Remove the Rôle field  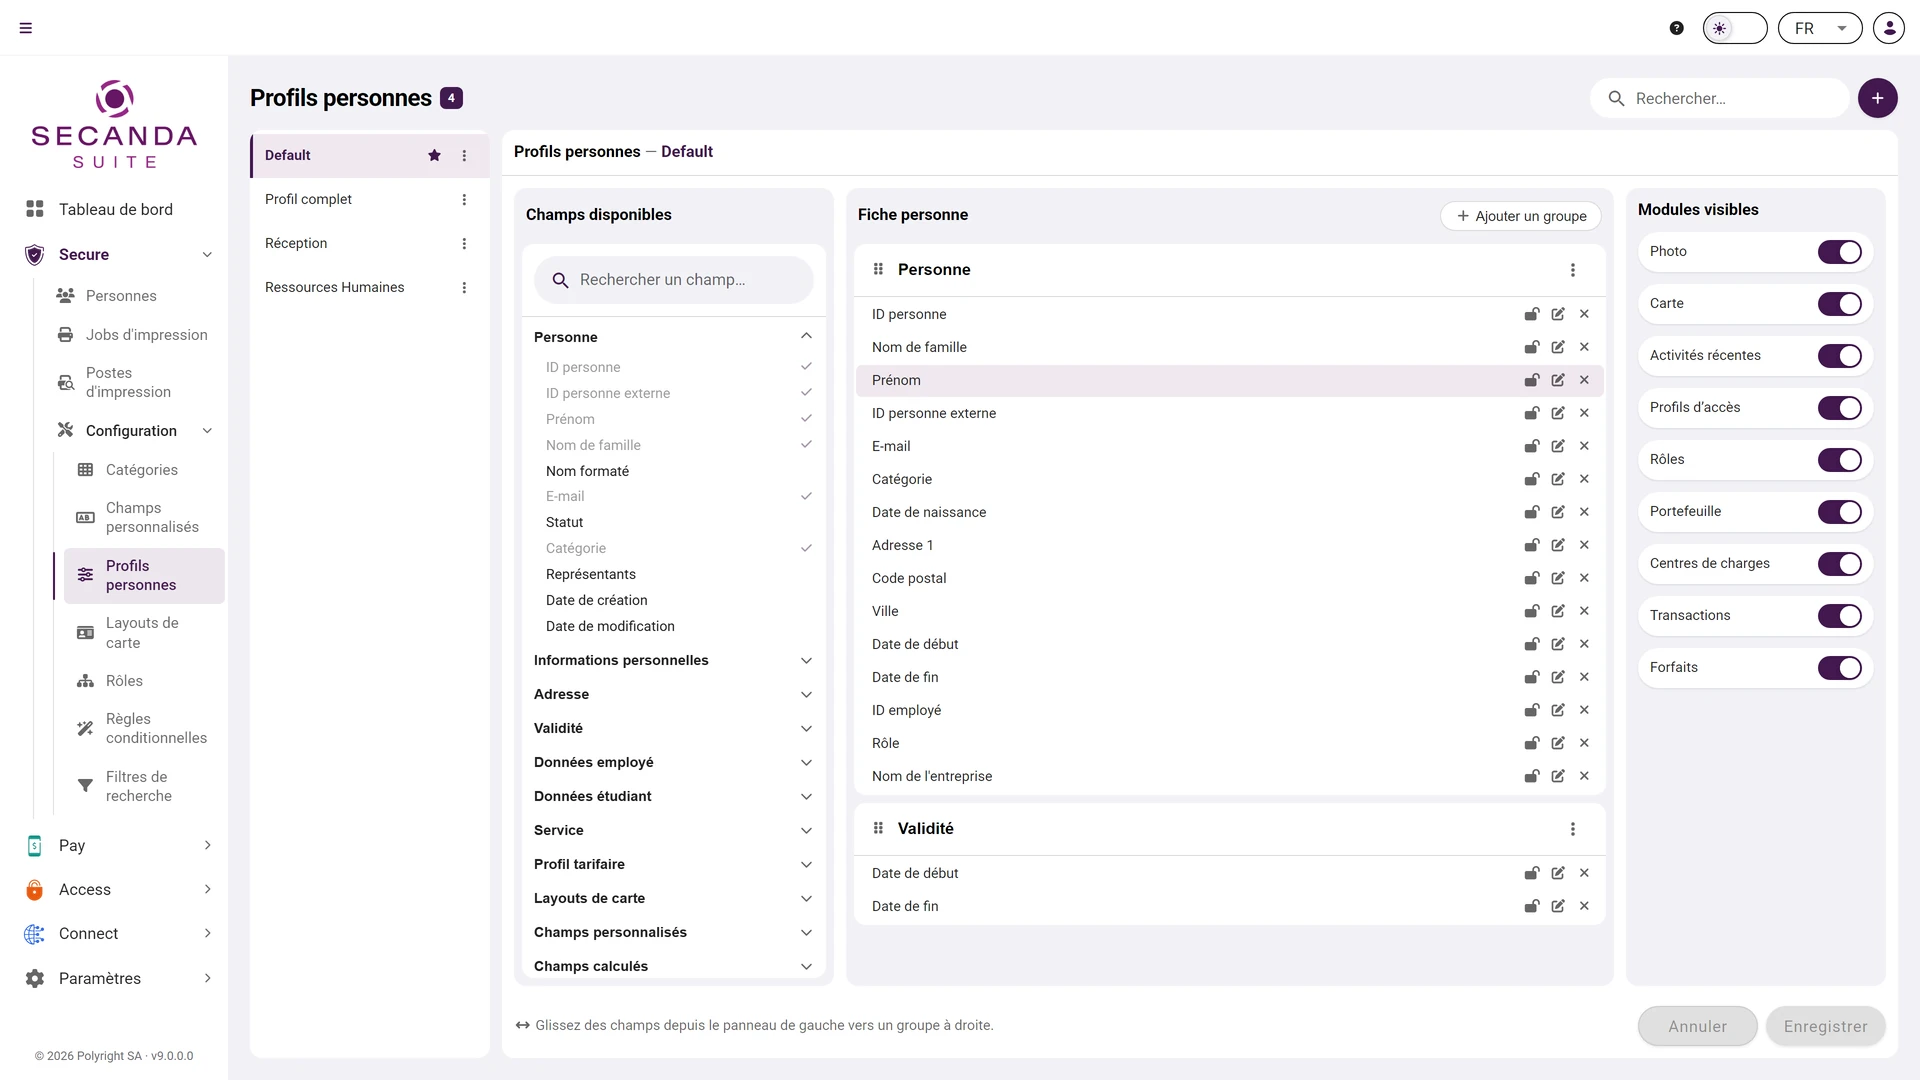(1584, 743)
